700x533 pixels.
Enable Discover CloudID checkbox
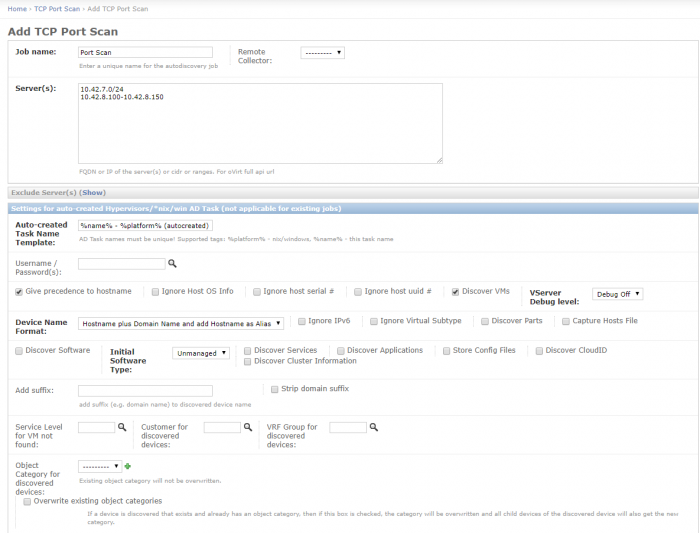(x=539, y=351)
